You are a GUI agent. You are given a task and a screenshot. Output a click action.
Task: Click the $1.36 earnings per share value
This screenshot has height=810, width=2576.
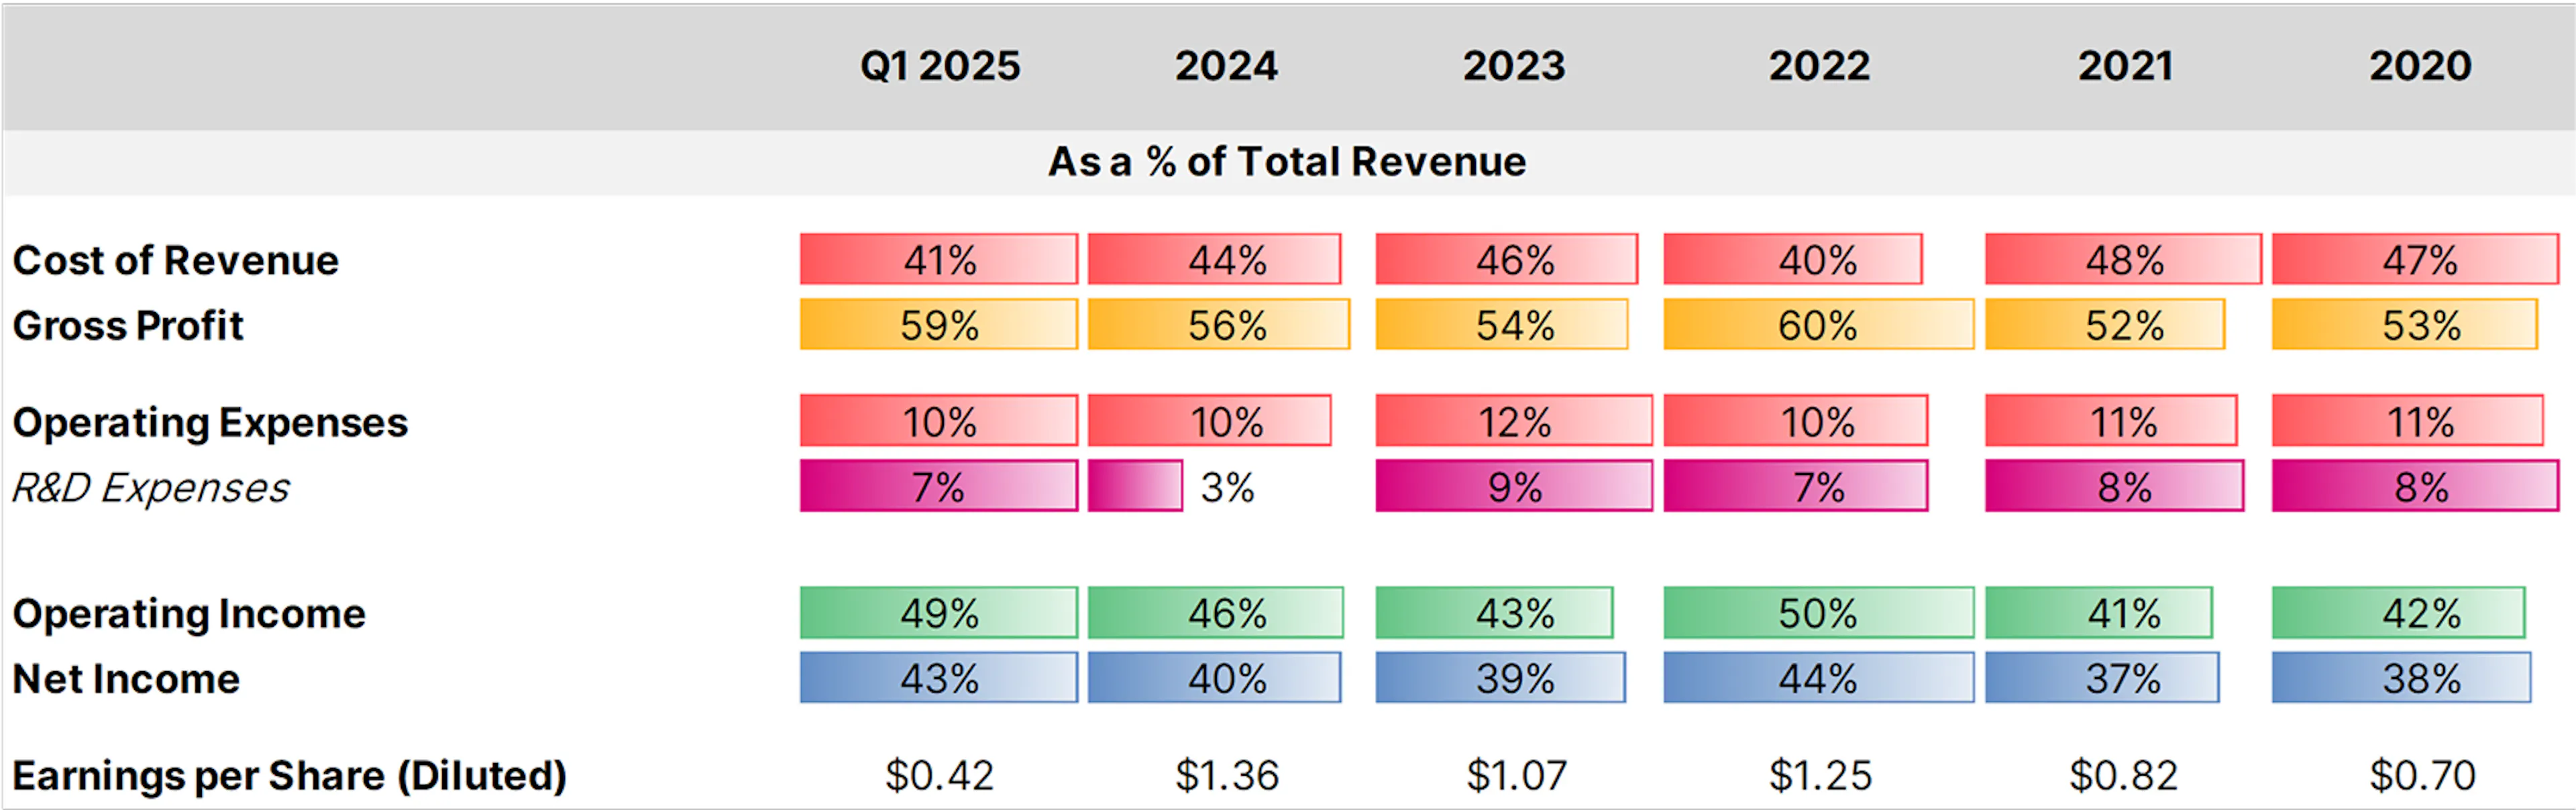tap(1227, 776)
